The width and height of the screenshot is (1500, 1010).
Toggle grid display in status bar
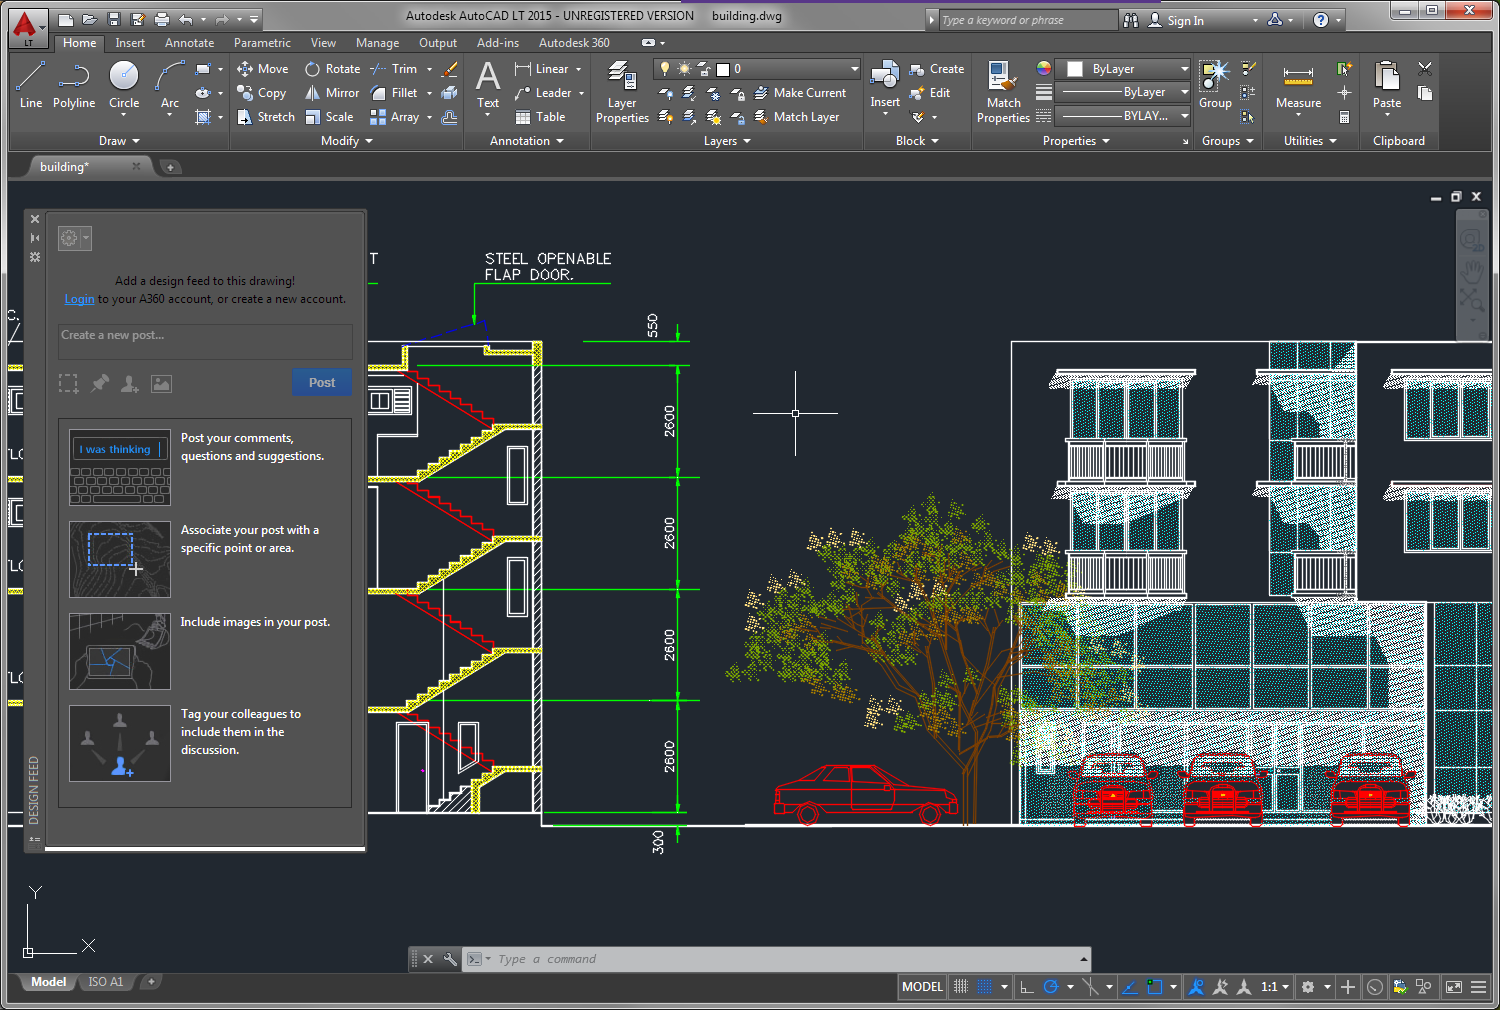(961, 987)
